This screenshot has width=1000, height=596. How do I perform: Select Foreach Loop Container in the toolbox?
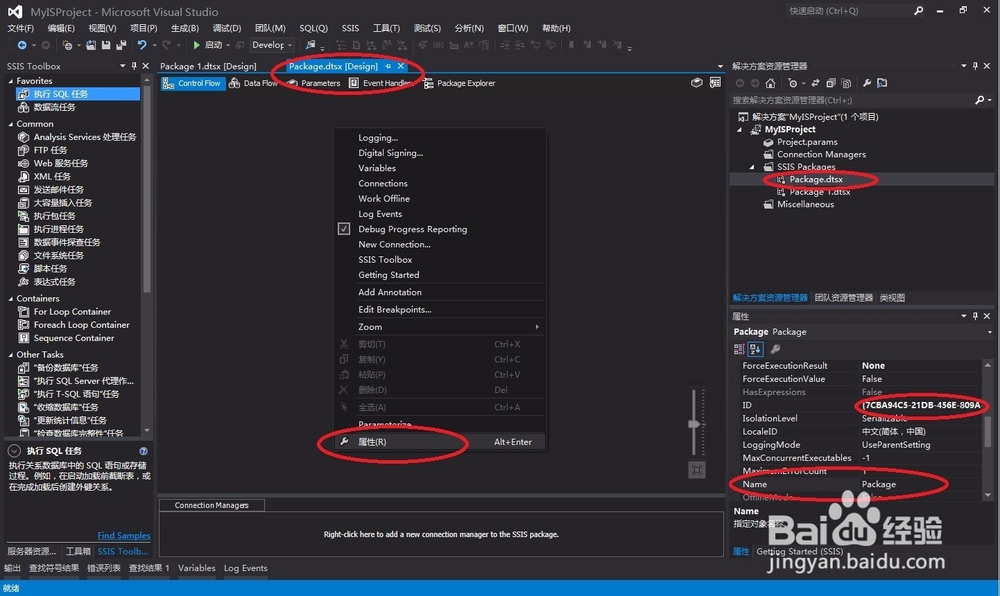(81, 325)
